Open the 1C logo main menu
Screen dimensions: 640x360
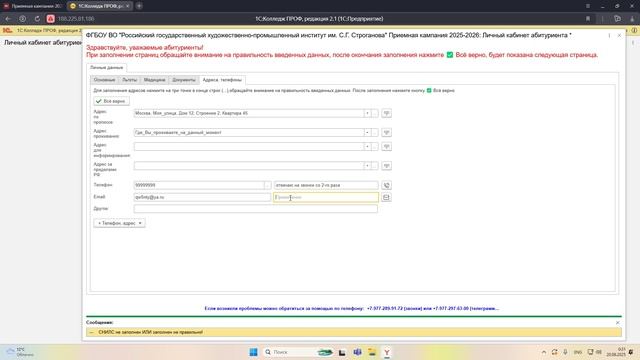tap(7, 31)
